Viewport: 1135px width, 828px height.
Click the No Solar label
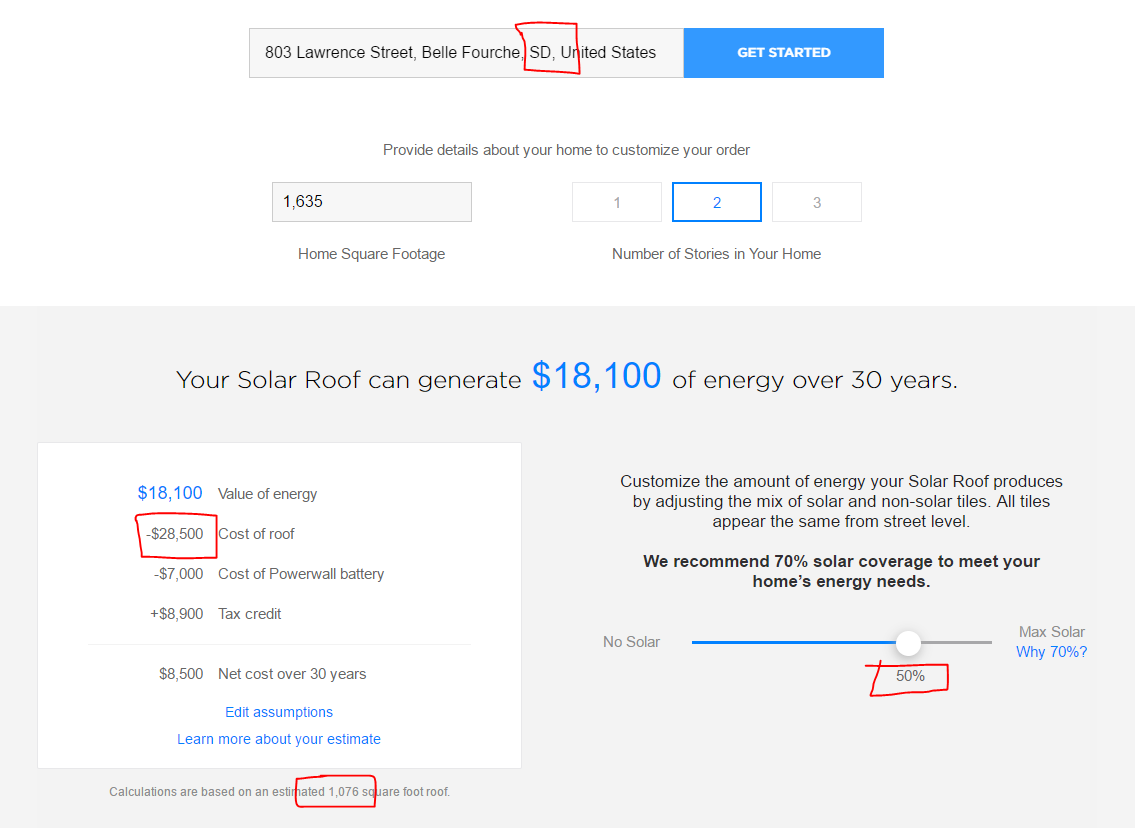pyautogui.click(x=631, y=642)
